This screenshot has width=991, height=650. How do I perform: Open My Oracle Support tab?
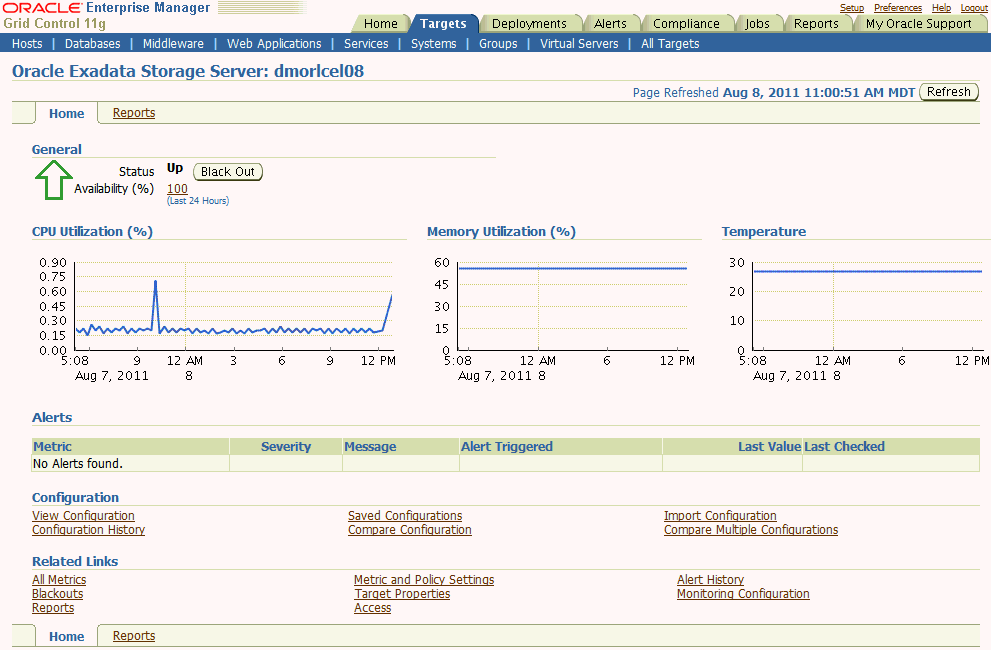(918, 23)
